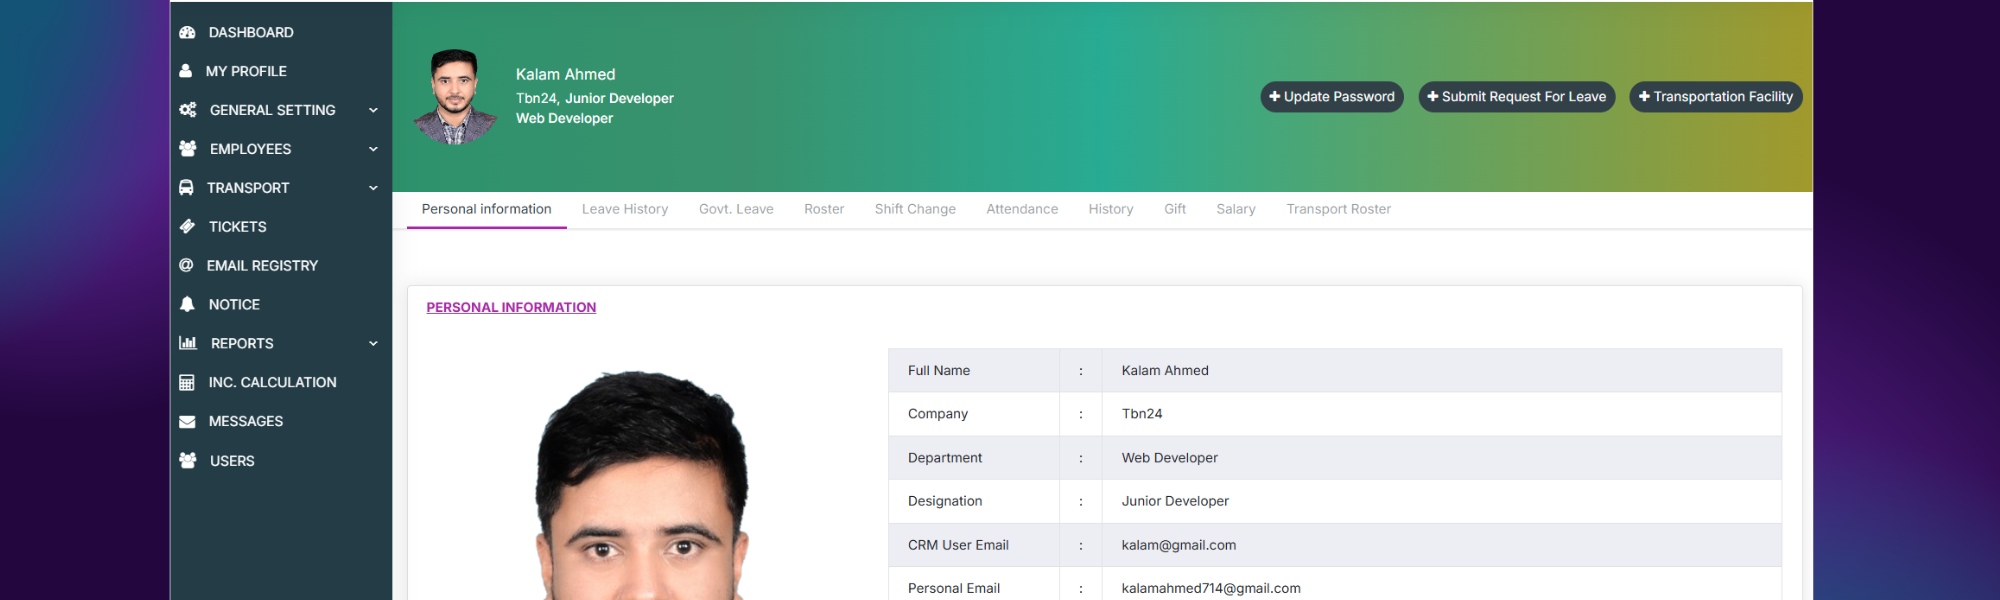The height and width of the screenshot is (600, 2000).
Task: Switch to the Leave History tab
Action: (x=625, y=209)
